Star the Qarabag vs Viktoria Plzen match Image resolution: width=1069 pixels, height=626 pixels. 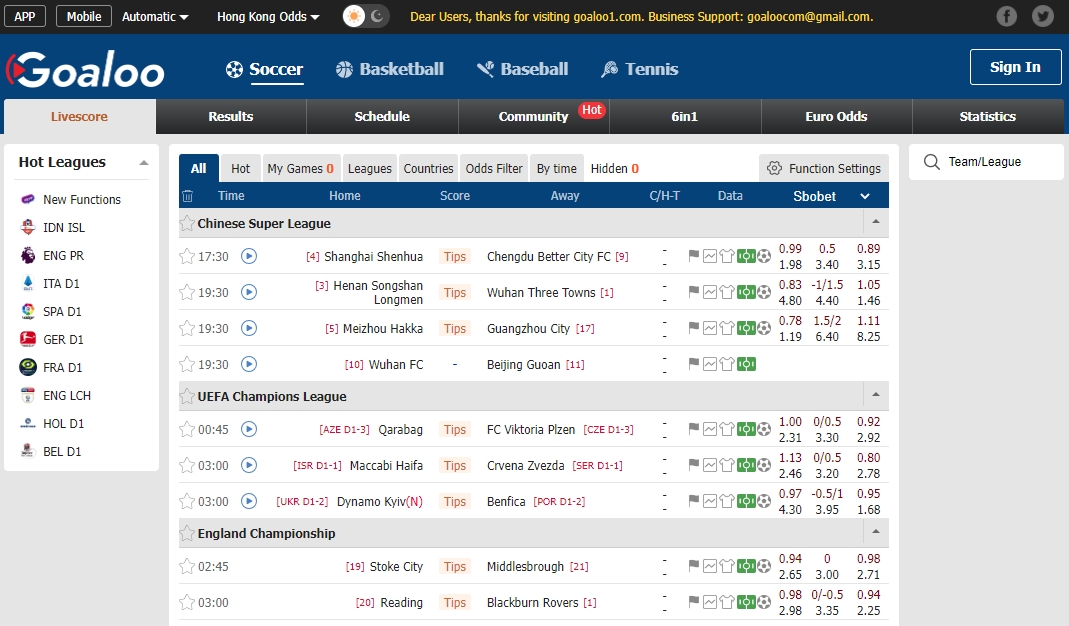point(187,430)
